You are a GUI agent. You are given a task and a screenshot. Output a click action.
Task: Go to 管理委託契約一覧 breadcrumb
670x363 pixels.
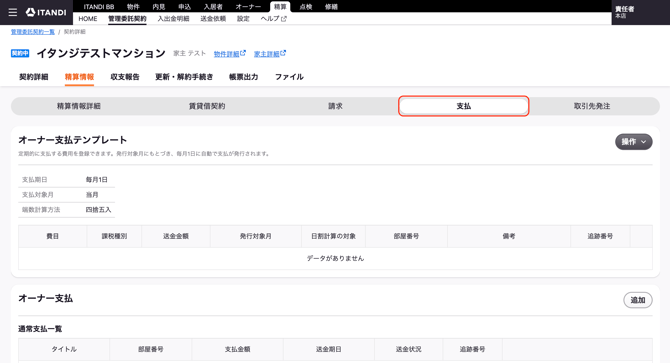coord(33,32)
